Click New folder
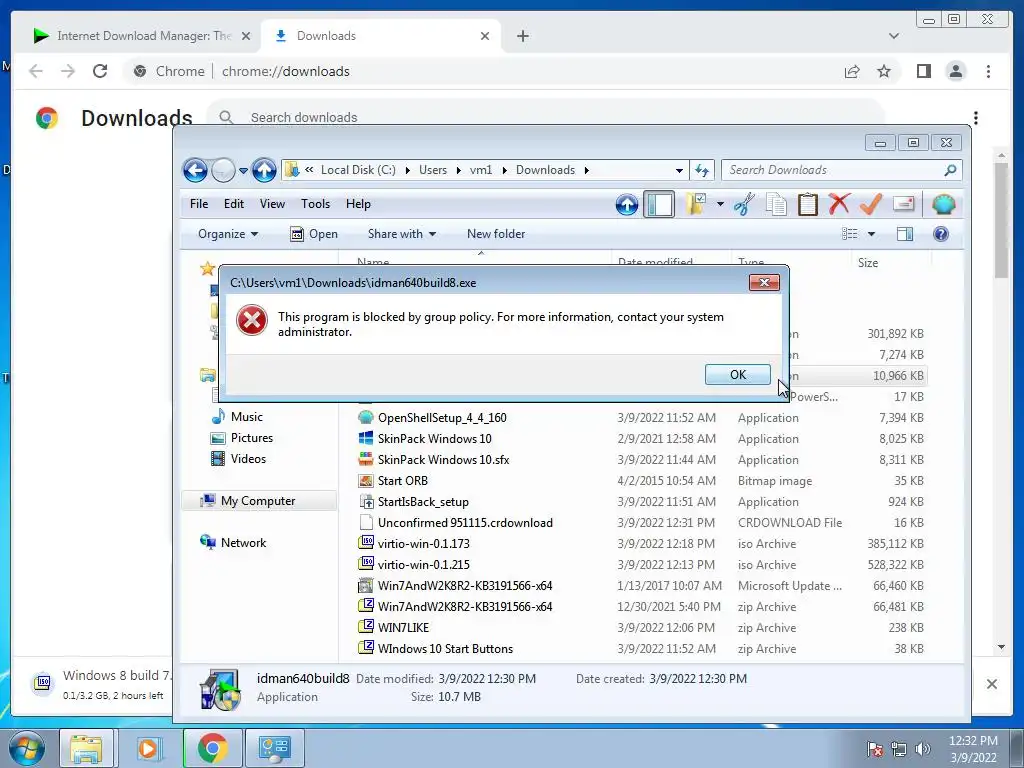Screen dimensions: 1024x768 (x=496, y=234)
